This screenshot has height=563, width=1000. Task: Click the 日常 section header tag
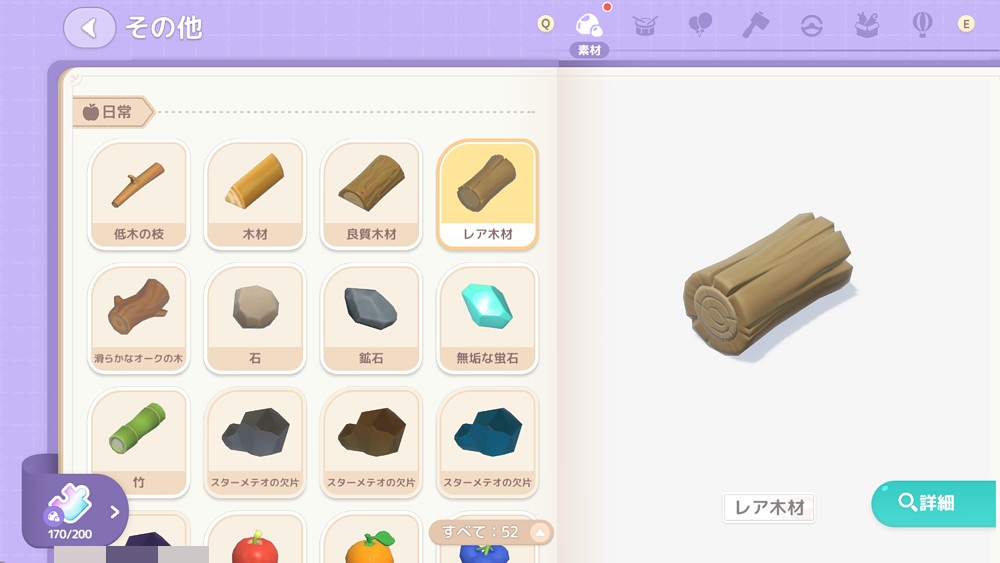pos(113,112)
